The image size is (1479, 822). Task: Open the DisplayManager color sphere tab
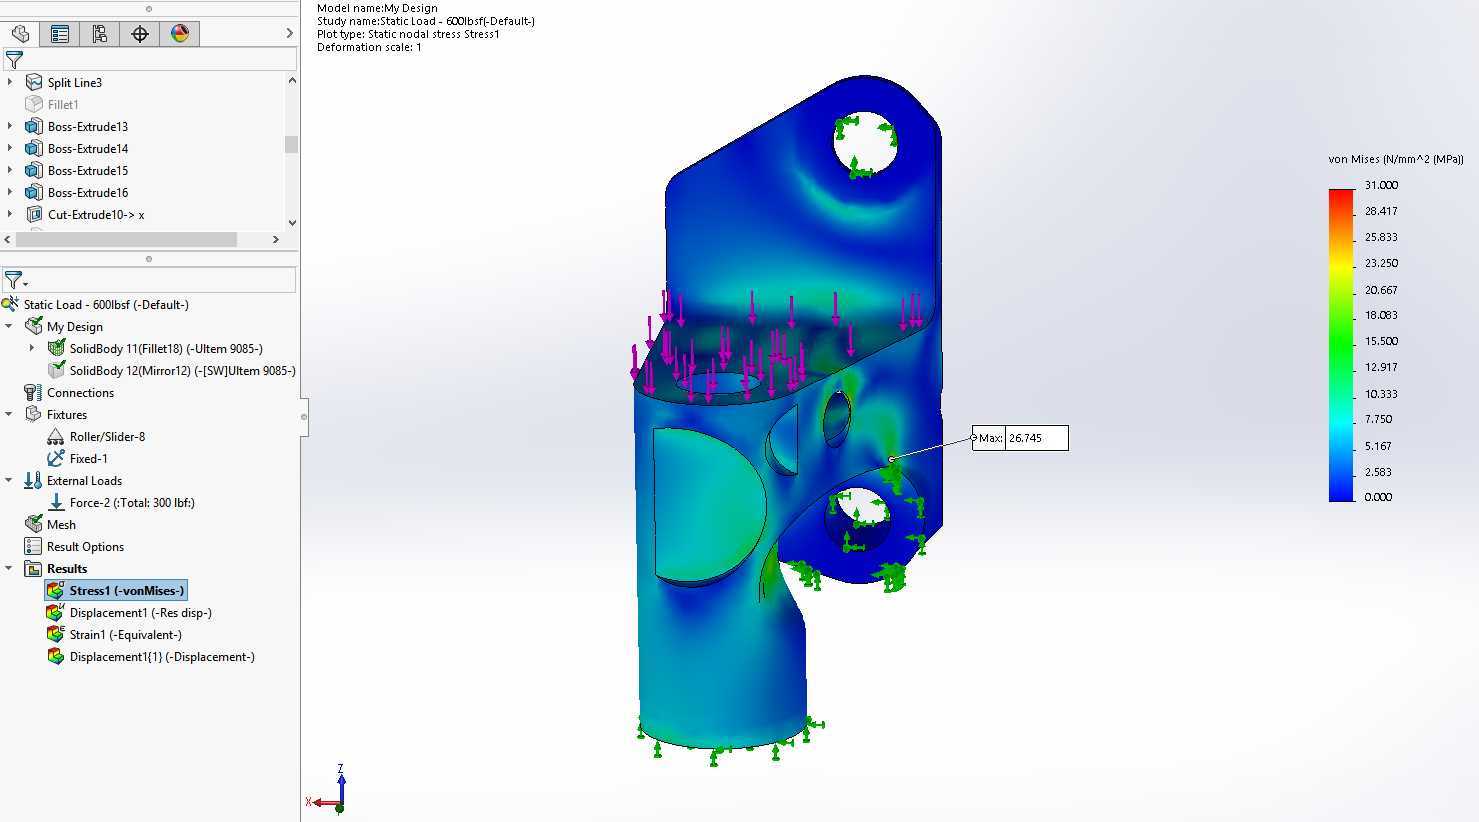point(180,33)
